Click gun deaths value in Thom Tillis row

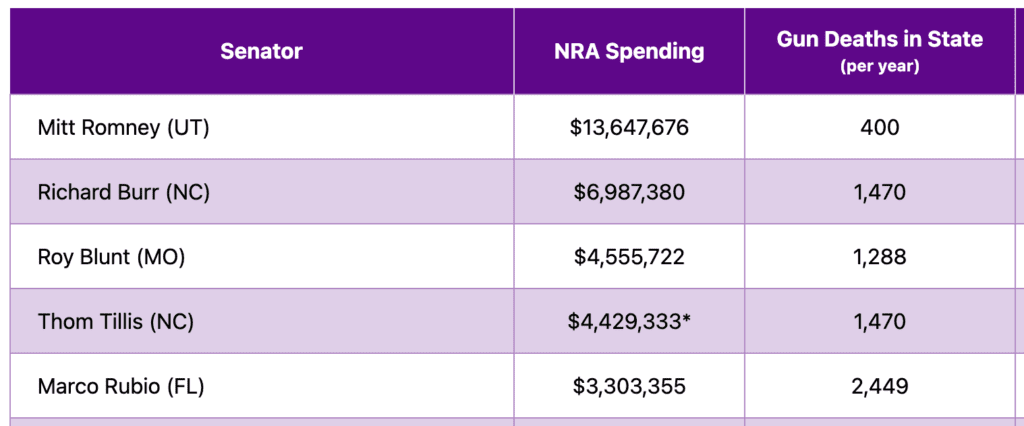[879, 322]
